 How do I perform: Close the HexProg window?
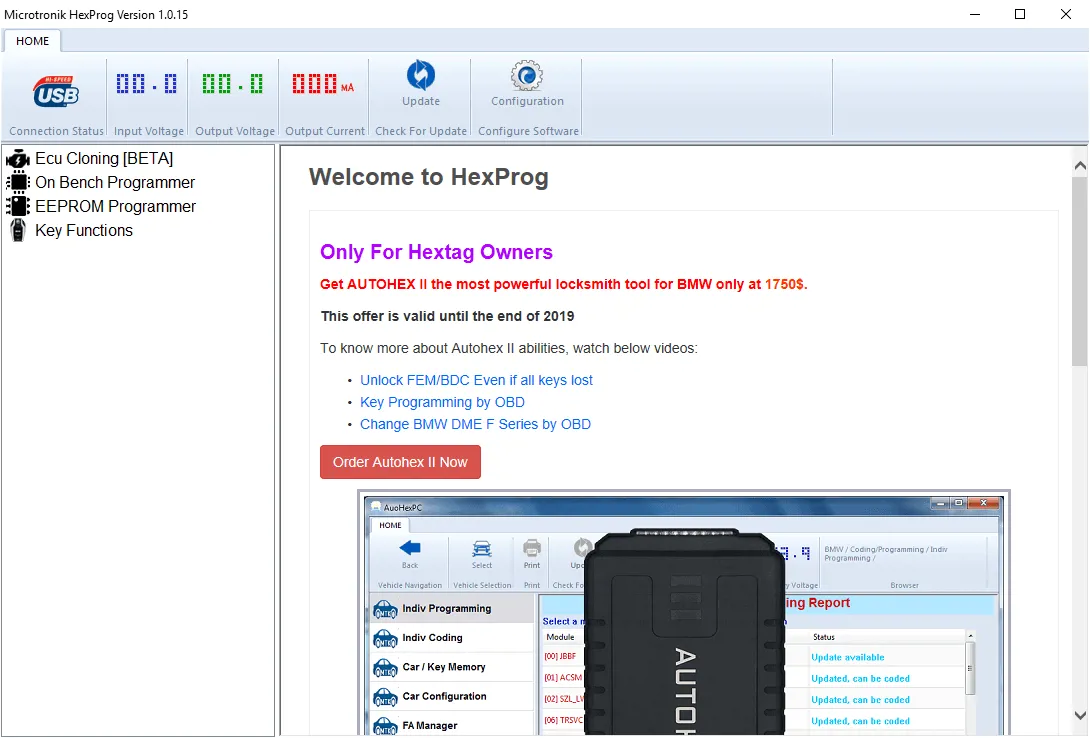click(x=1066, y=14)
